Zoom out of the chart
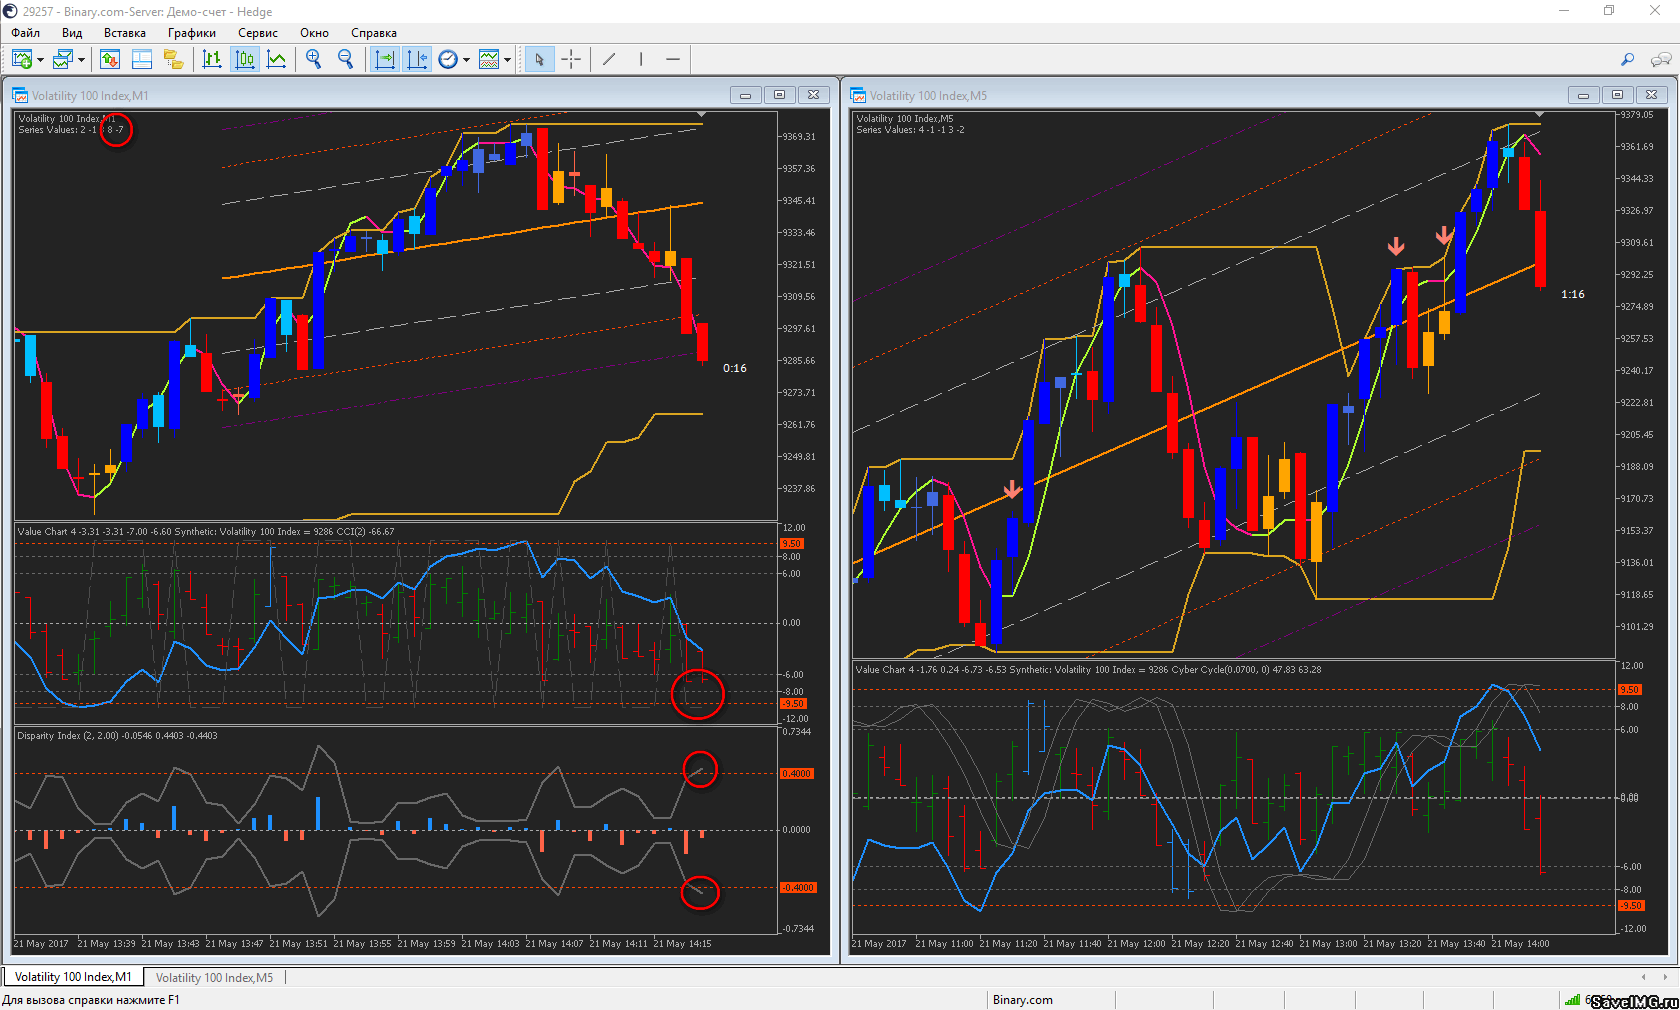This screenshot has height=1010, width=1680. tap(346, 60)
